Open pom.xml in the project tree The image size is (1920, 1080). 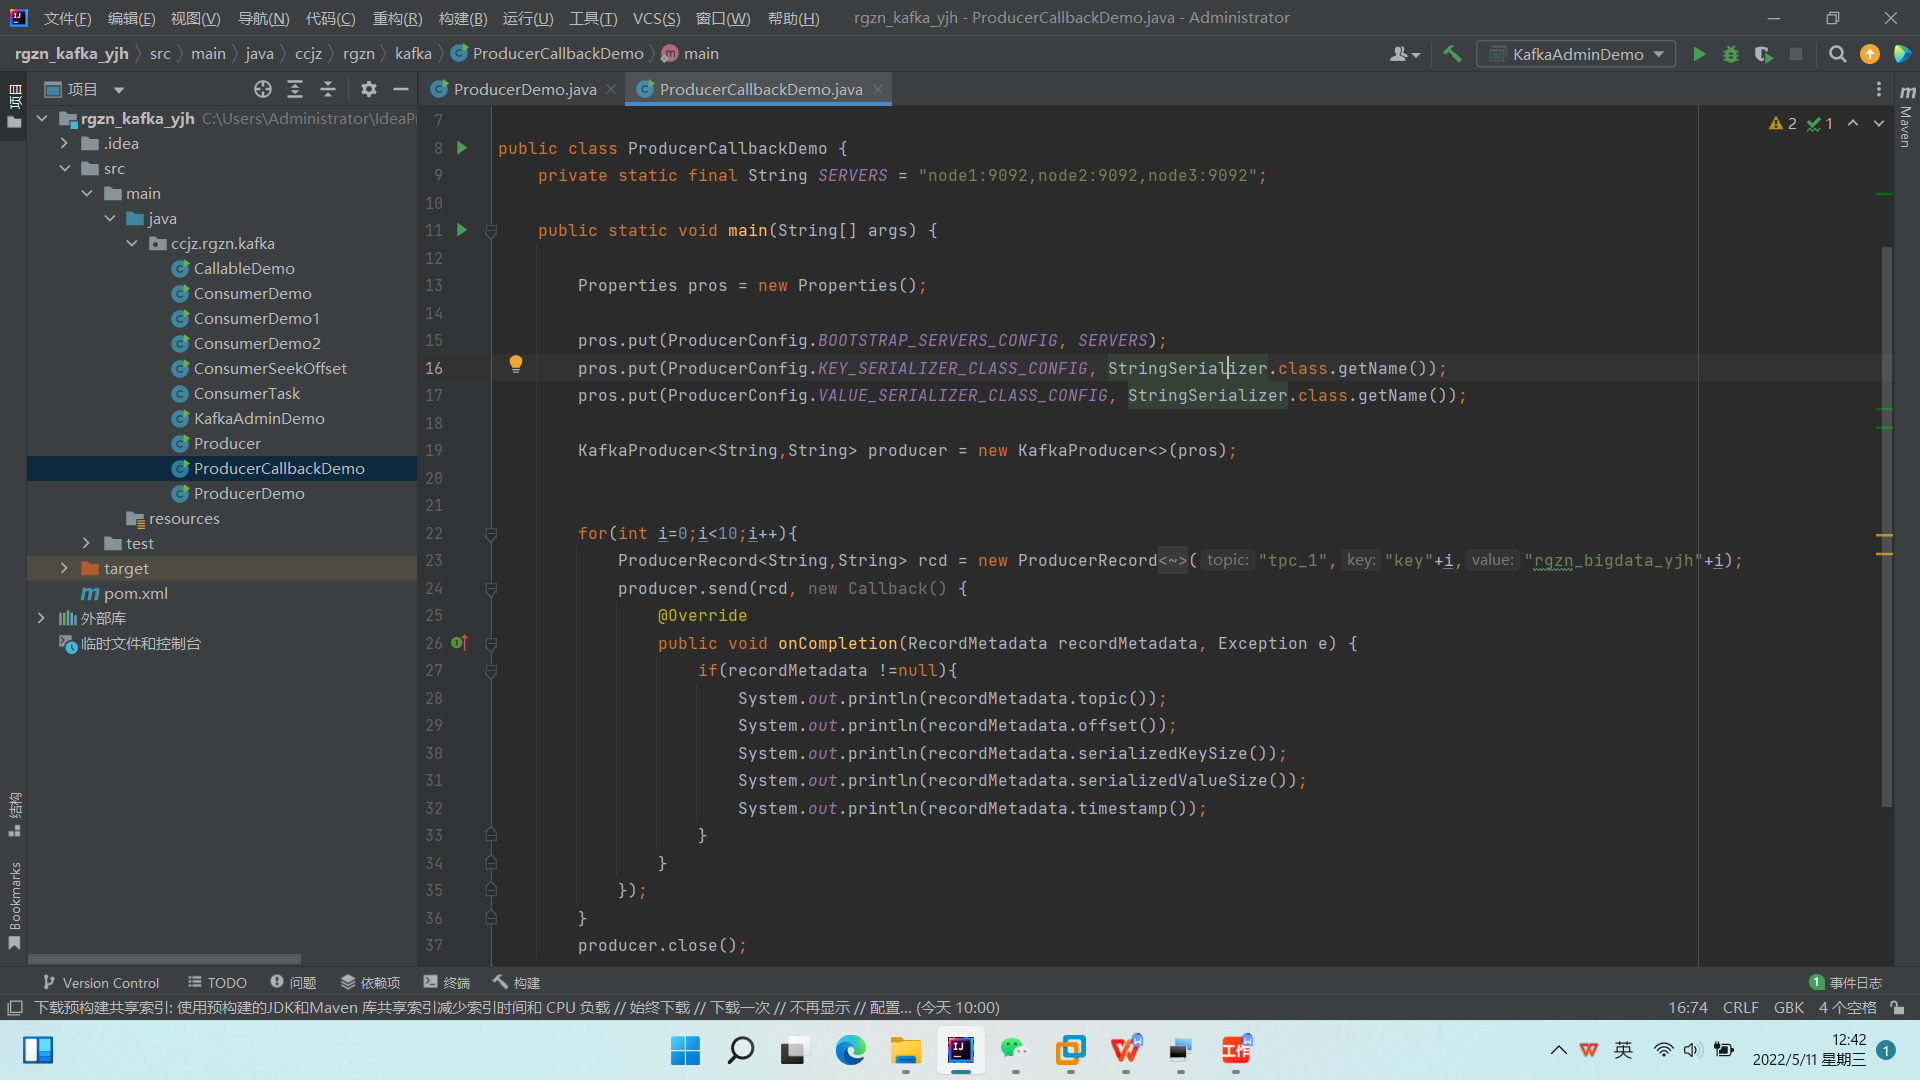coord(135,593)
